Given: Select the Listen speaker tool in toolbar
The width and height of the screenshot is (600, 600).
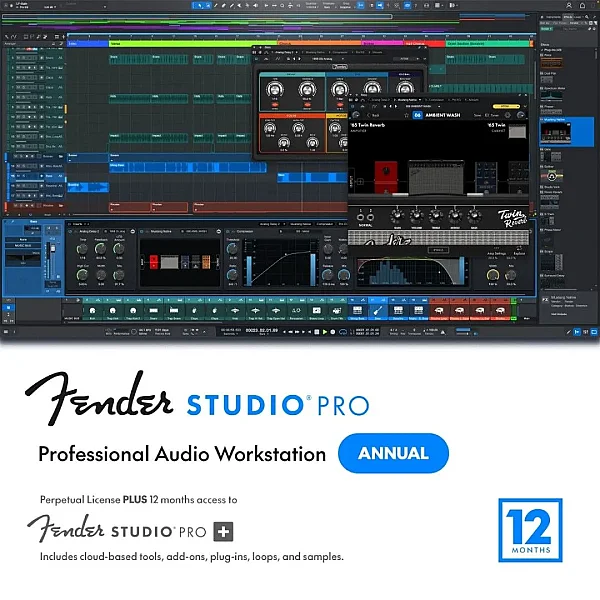Looking at the screenshot, I should [255, 5].
